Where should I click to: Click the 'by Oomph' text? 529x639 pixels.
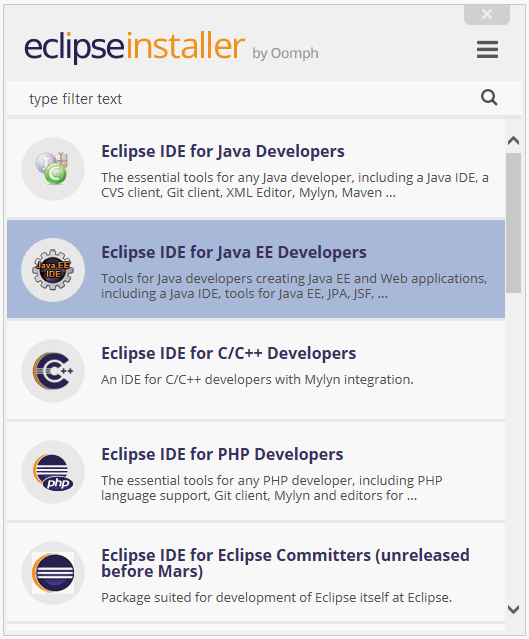(285, 53)
